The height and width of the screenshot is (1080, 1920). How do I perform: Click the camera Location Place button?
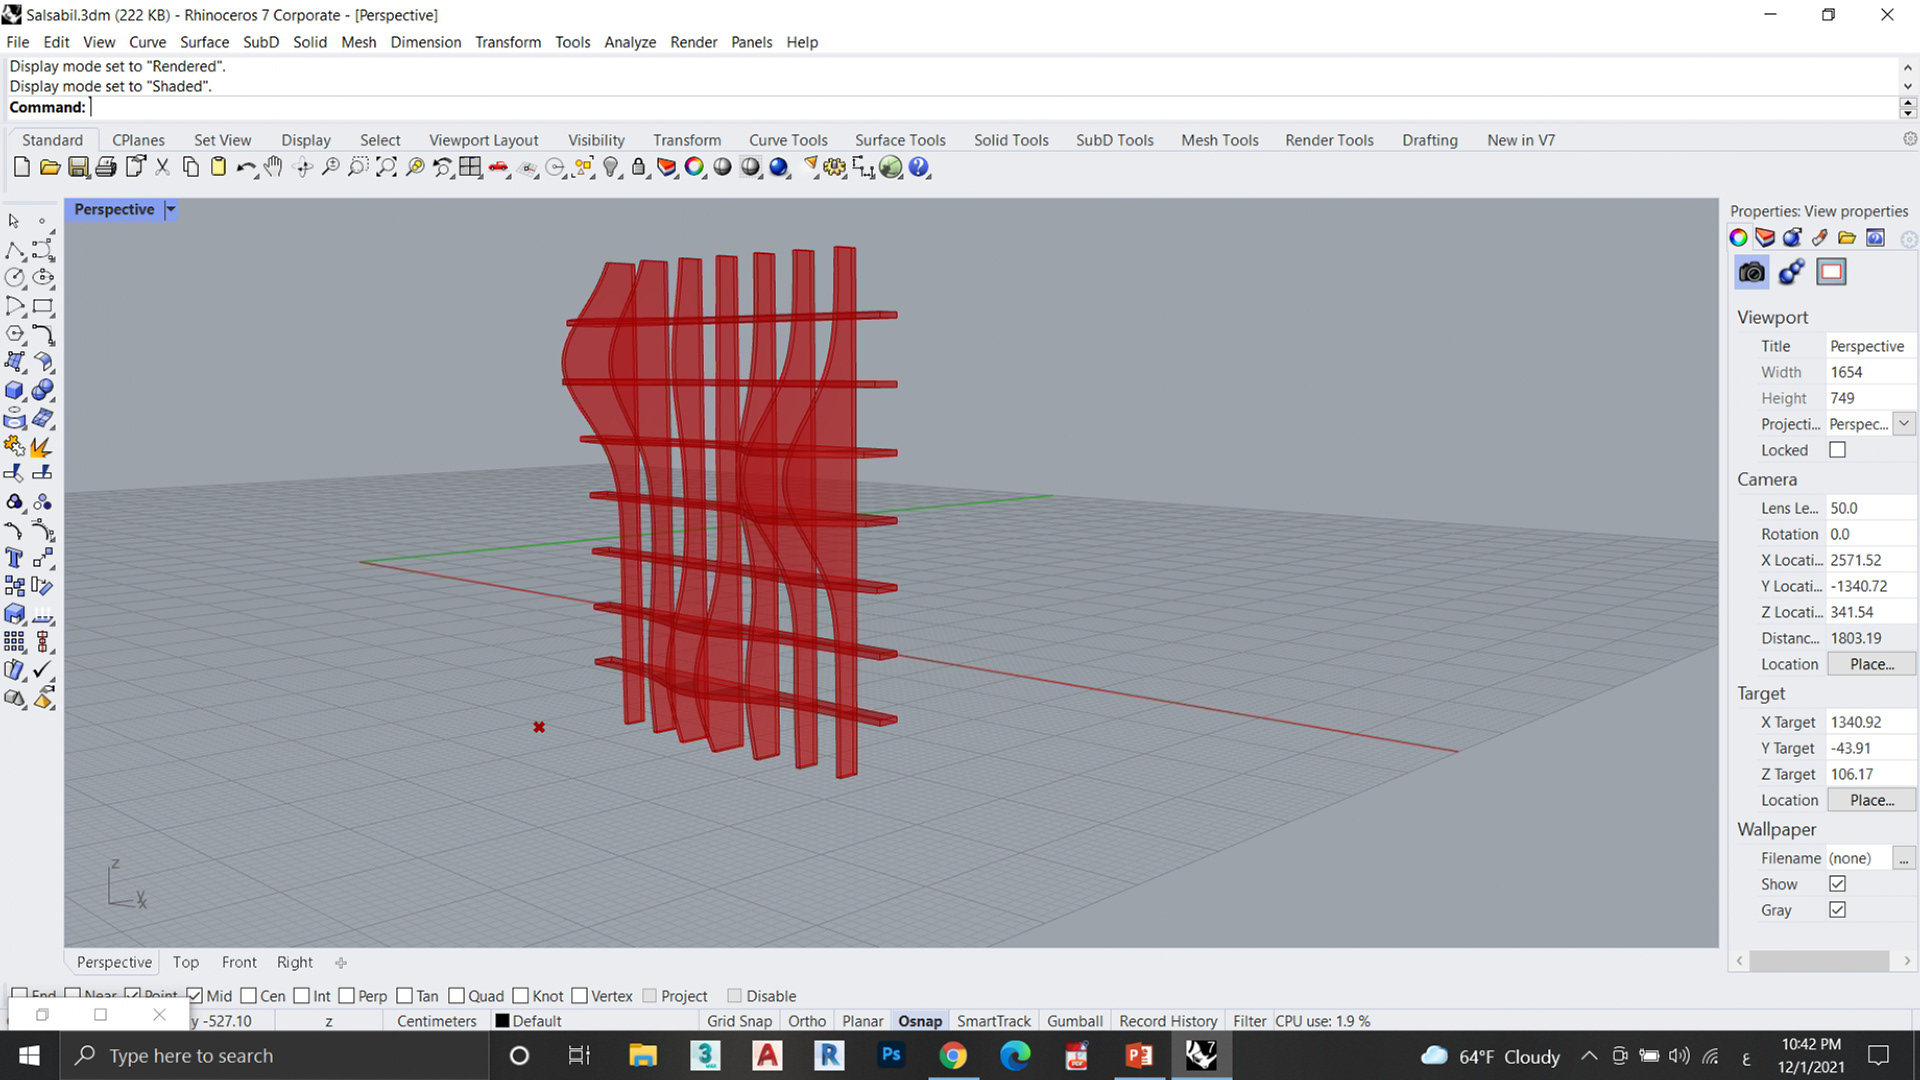coord(1871,663)
